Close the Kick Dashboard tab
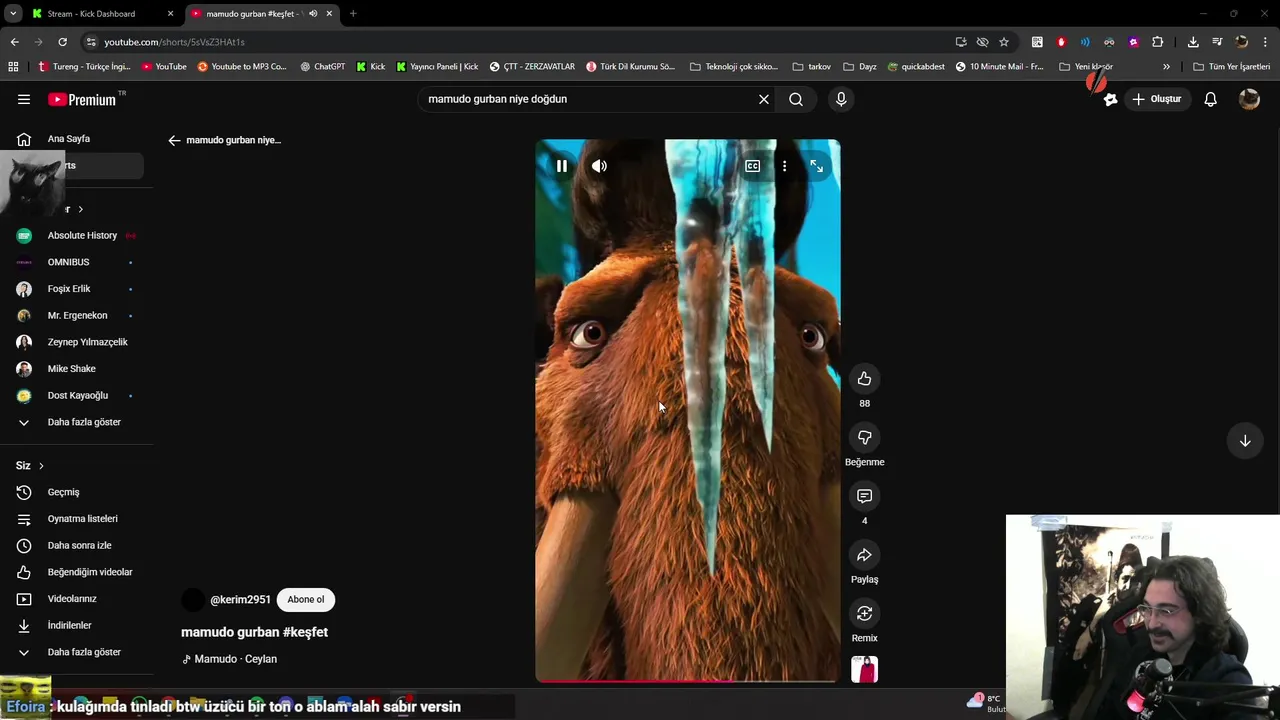The height and width of the screenshot is (720, 1280). pyautogui.click(x=170, y=14)
